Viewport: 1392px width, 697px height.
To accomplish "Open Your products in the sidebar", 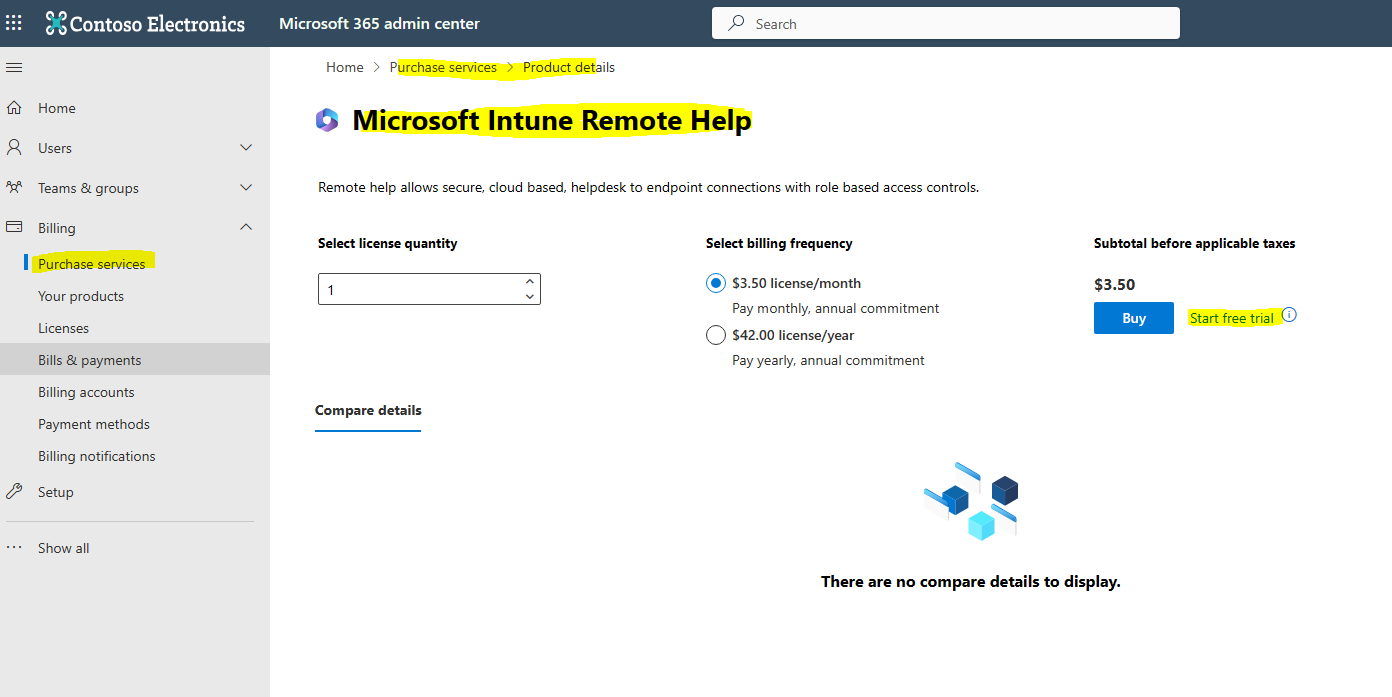I will coord(81,296).
